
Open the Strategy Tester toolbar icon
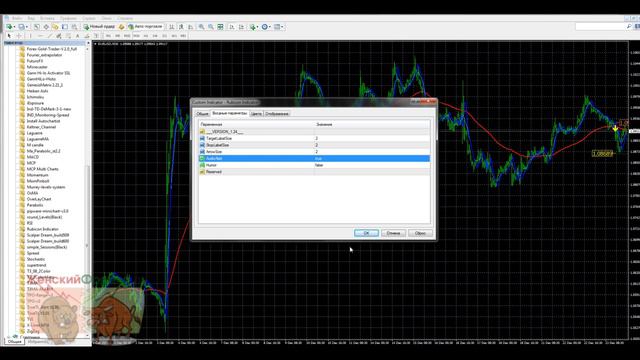[74, 27]
